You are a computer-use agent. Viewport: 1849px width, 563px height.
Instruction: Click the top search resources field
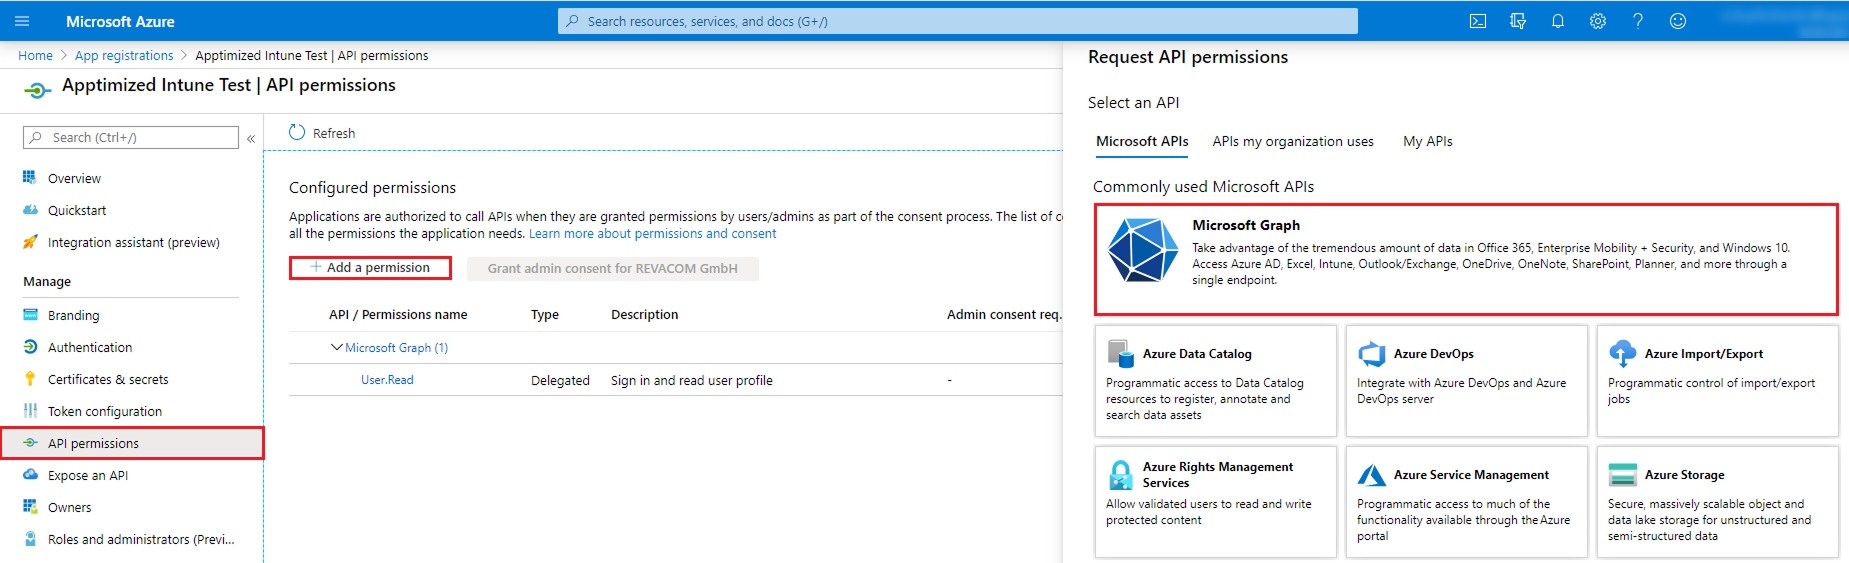click(957, 21)
